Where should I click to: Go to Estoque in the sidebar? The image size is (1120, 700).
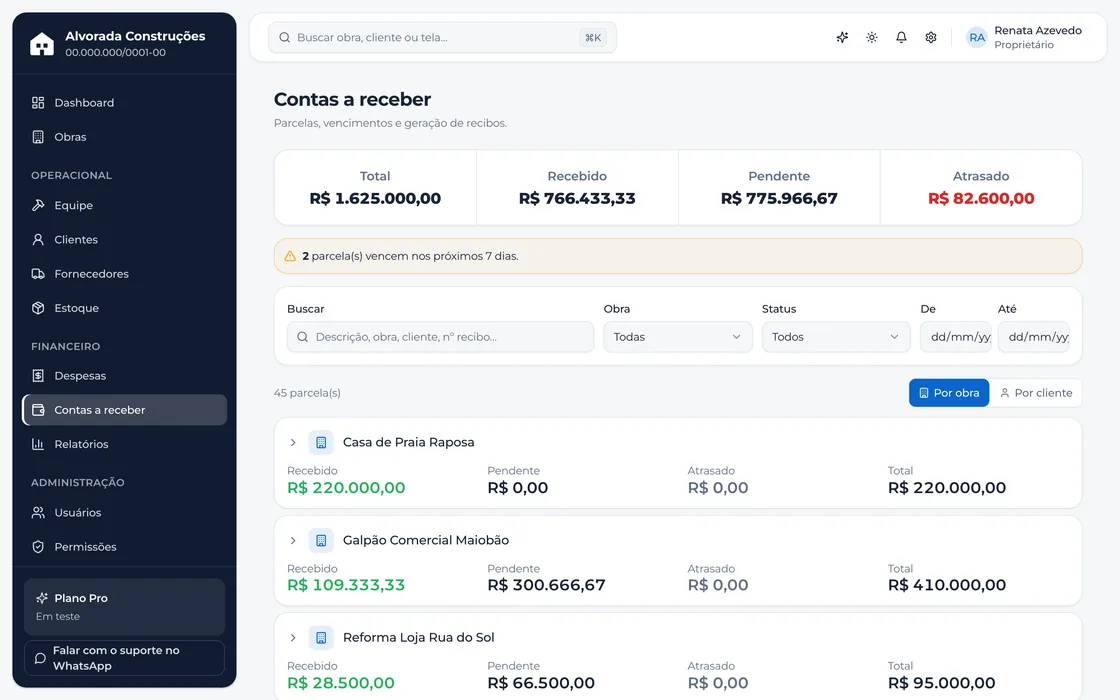[x=124, y=309]
